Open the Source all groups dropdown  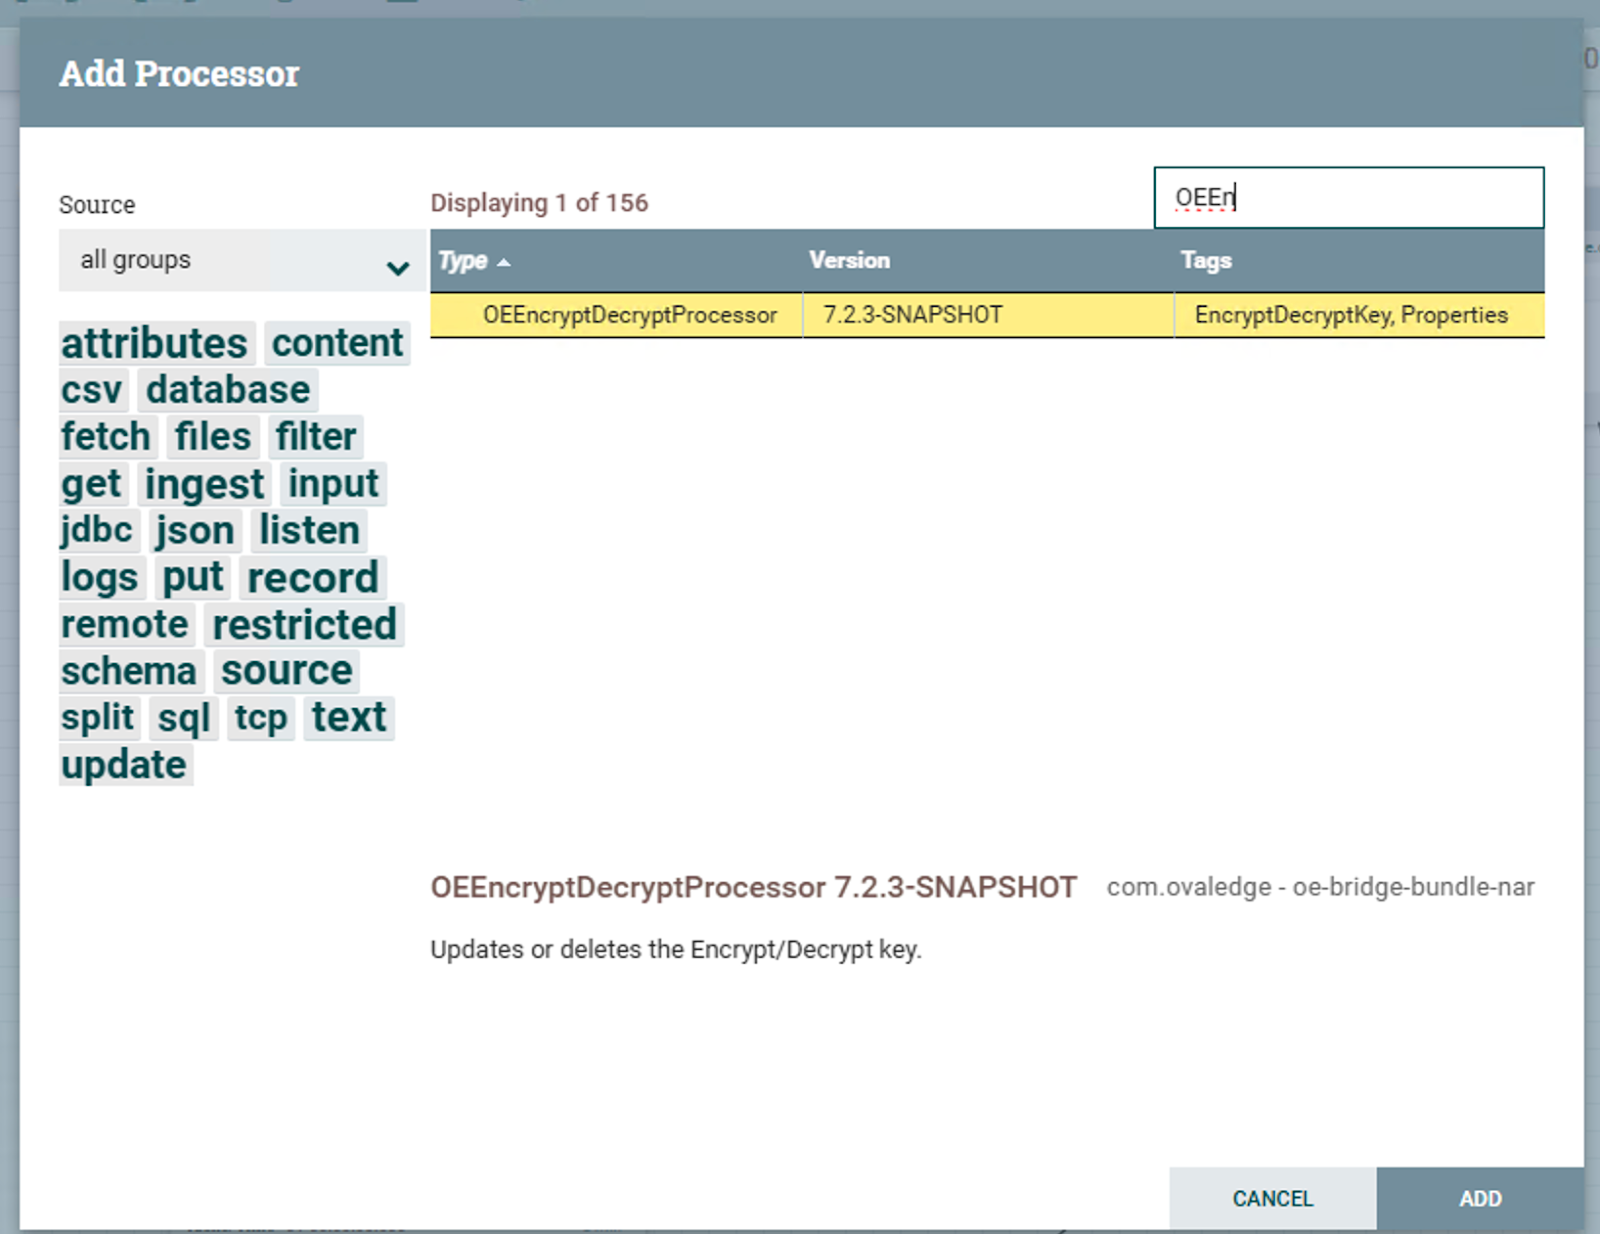241,261
